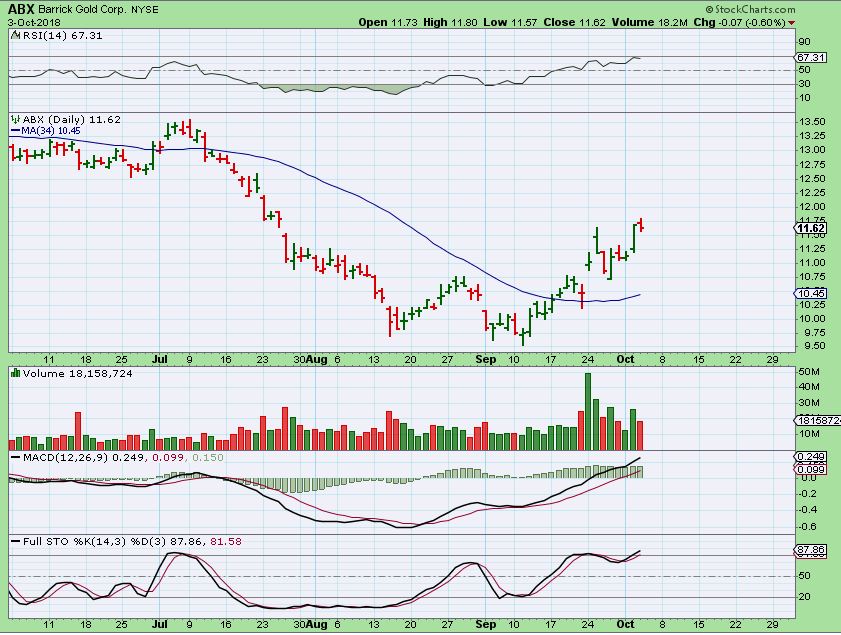Click '30Aug' on the date axis under price chart

311,359
